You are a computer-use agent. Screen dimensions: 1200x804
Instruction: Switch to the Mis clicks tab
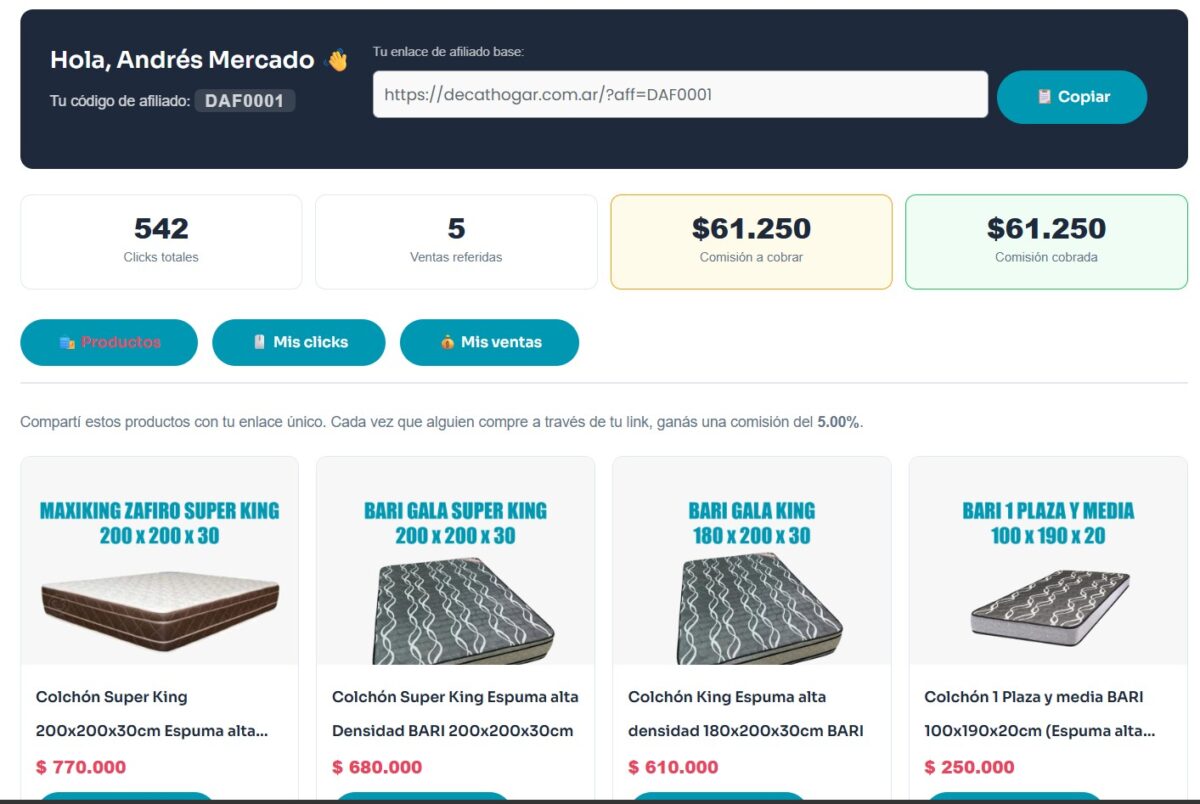(298, 342)
